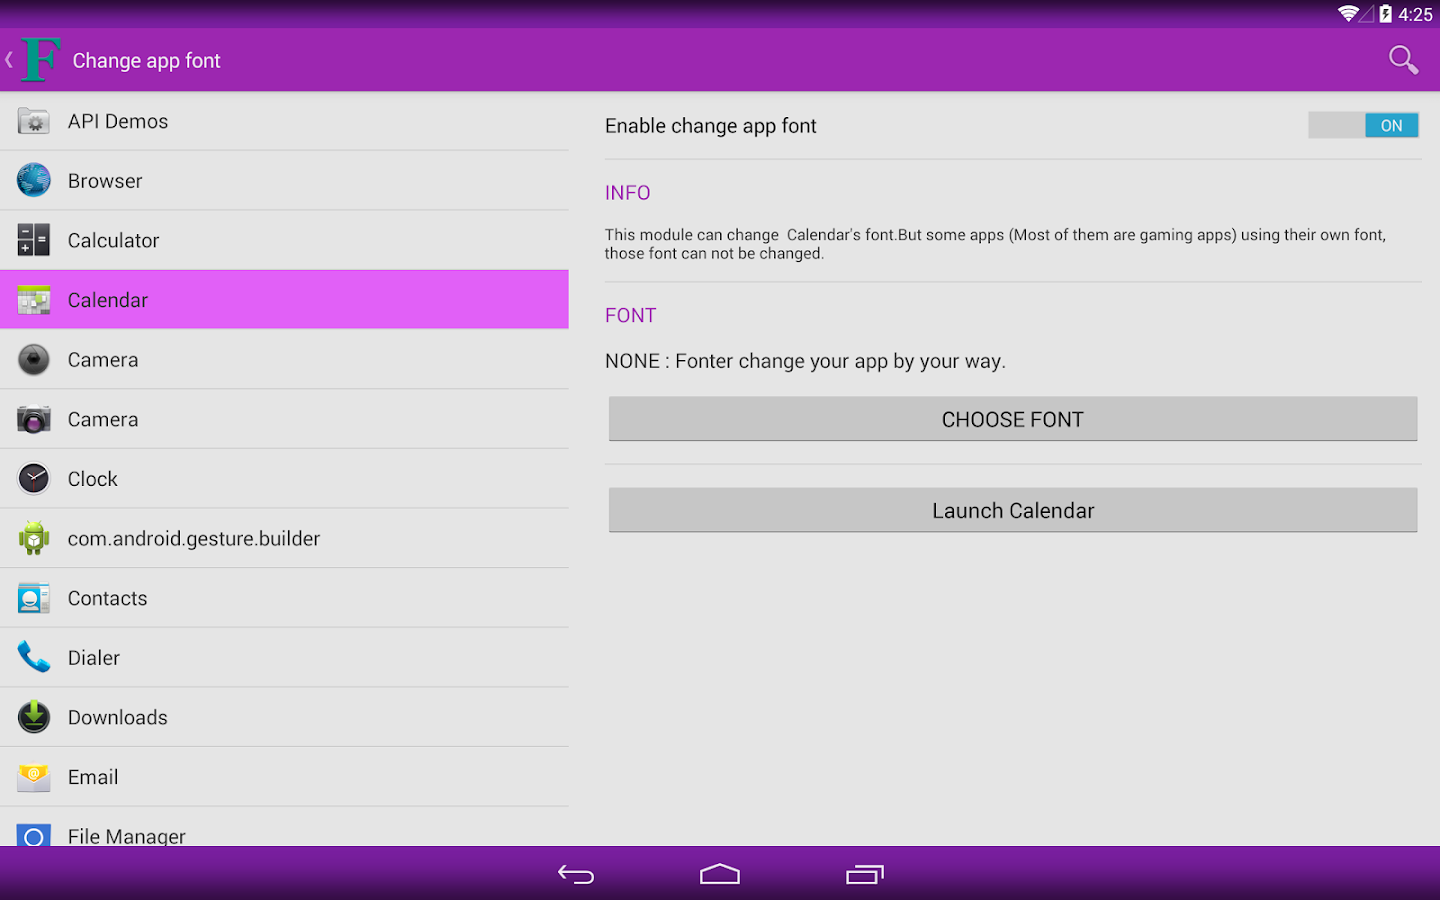1440x900 pixels.
Task: Go to the Android home screen
Action: click(x=720, y=875)
